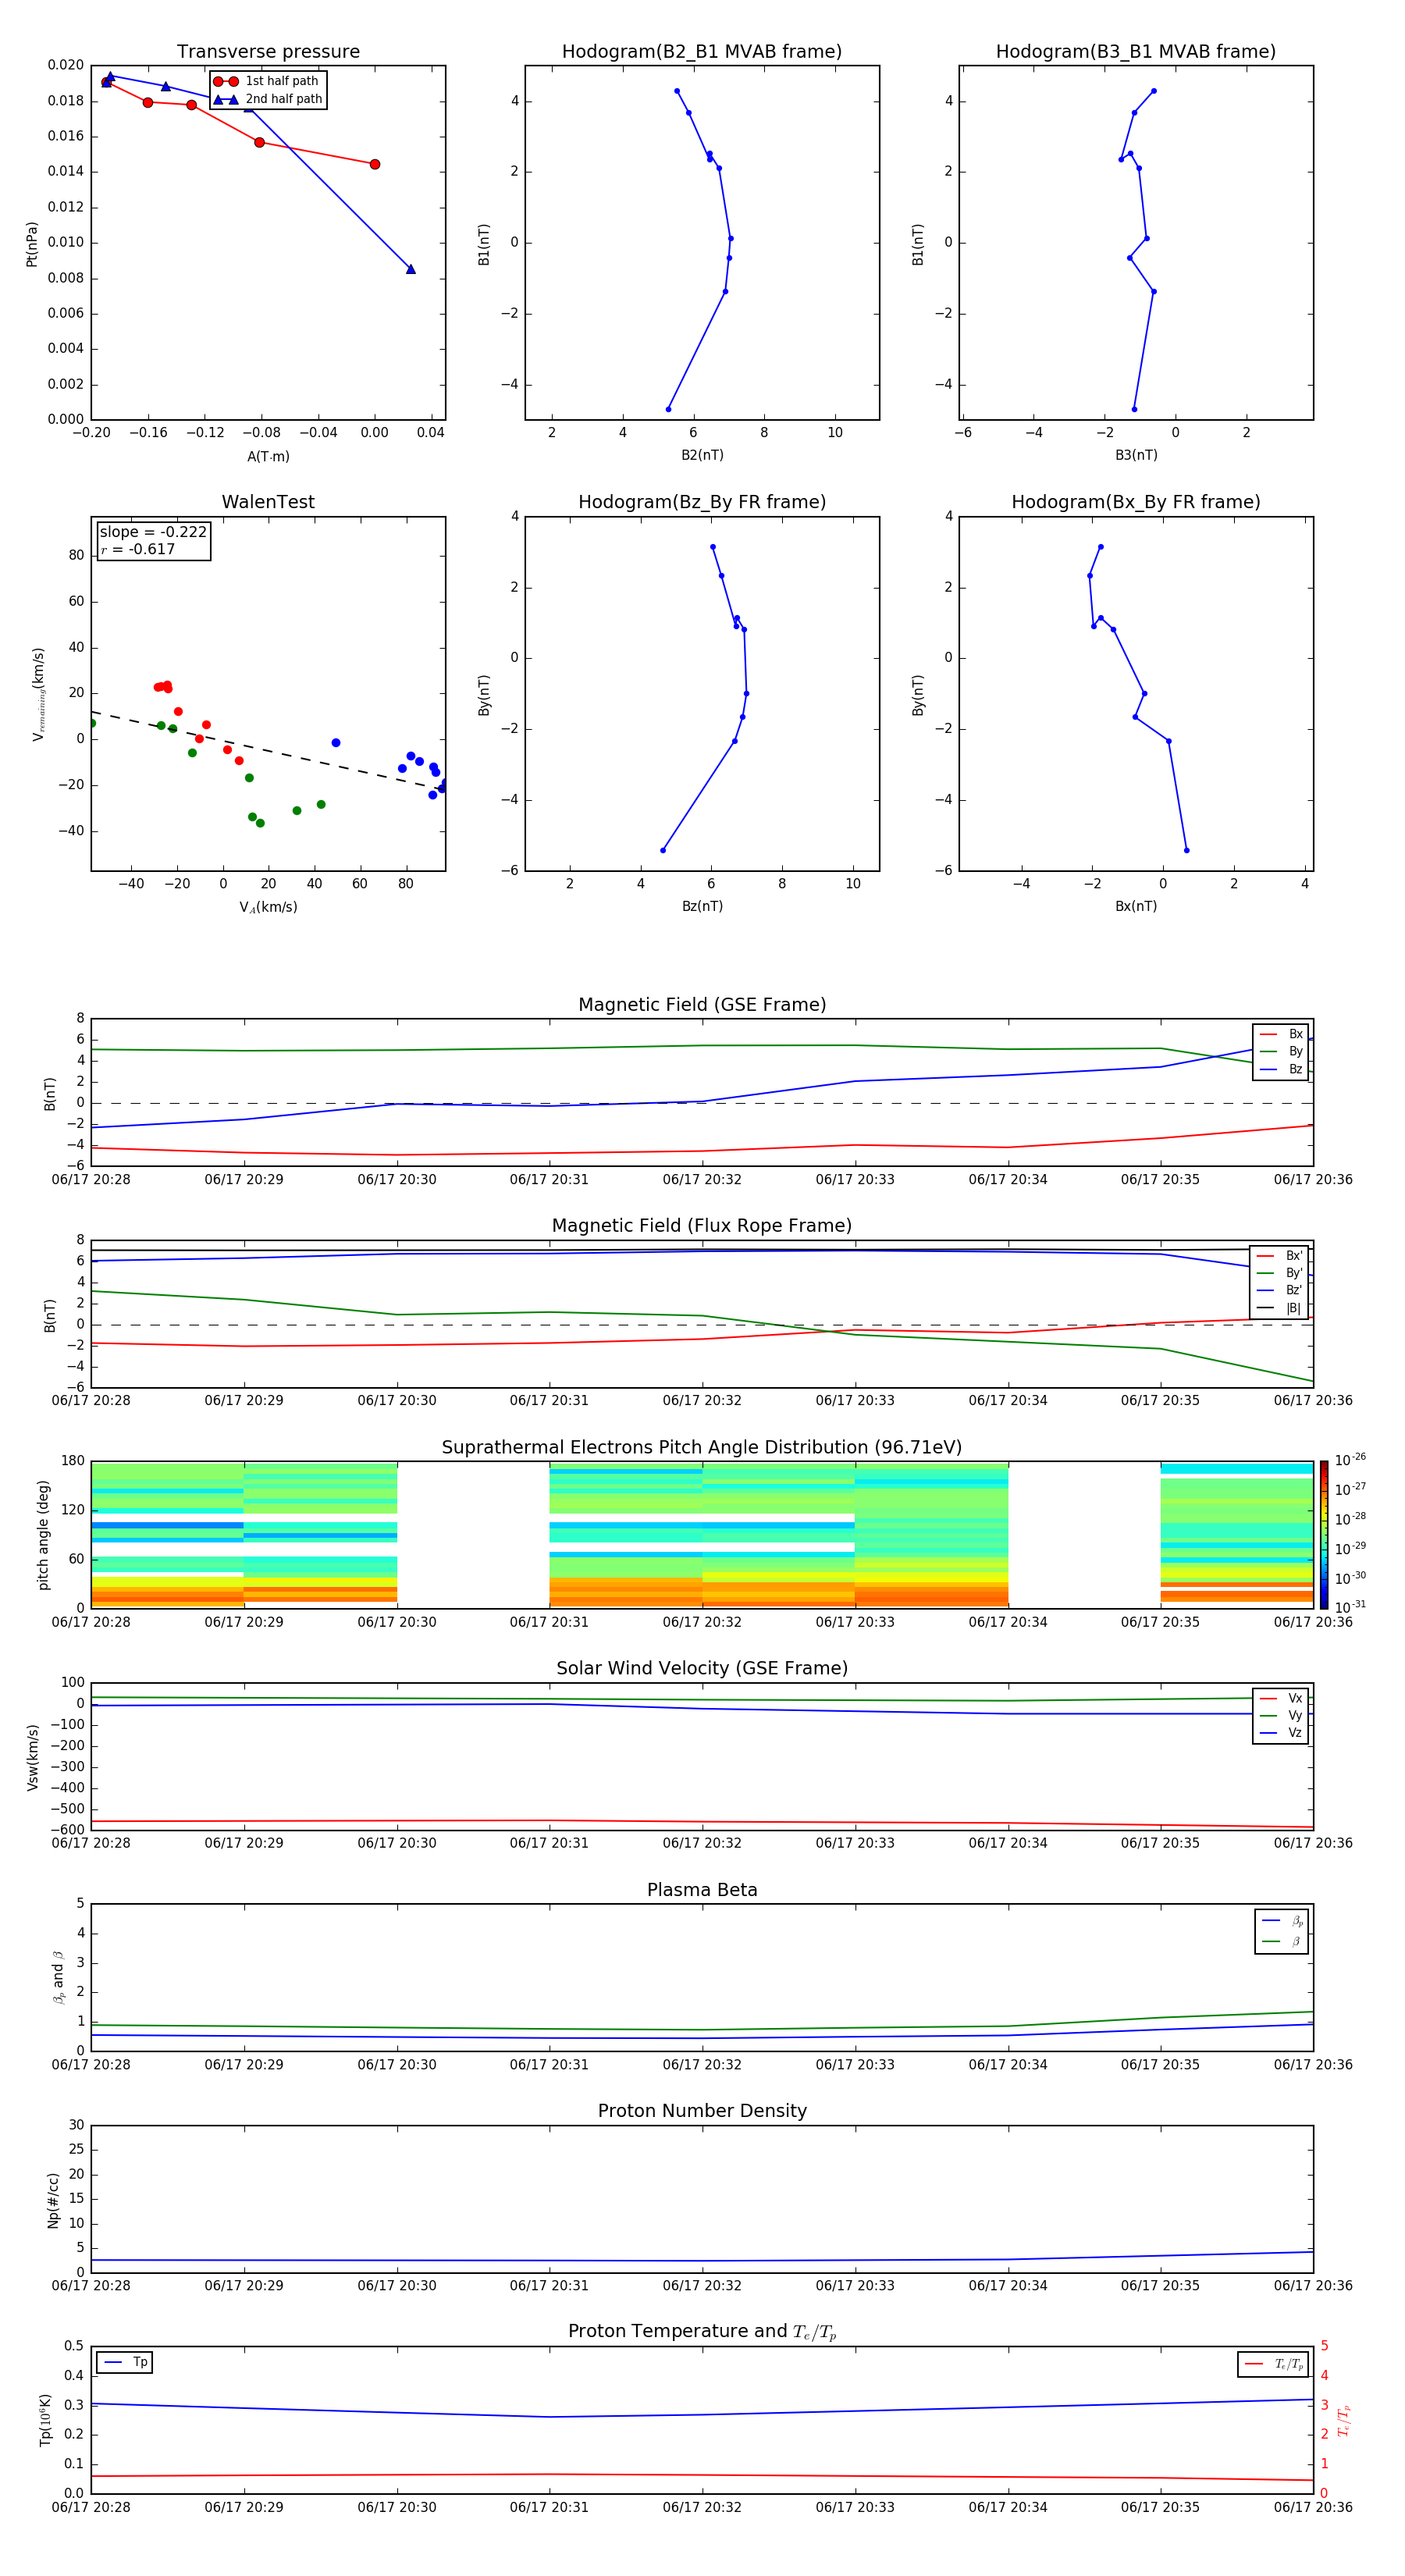Image resolution: width=1405 pixels, height=2576 pixels.
Task: Click the 'Np(#/cc)' axis label
Action: (53, 2199)
